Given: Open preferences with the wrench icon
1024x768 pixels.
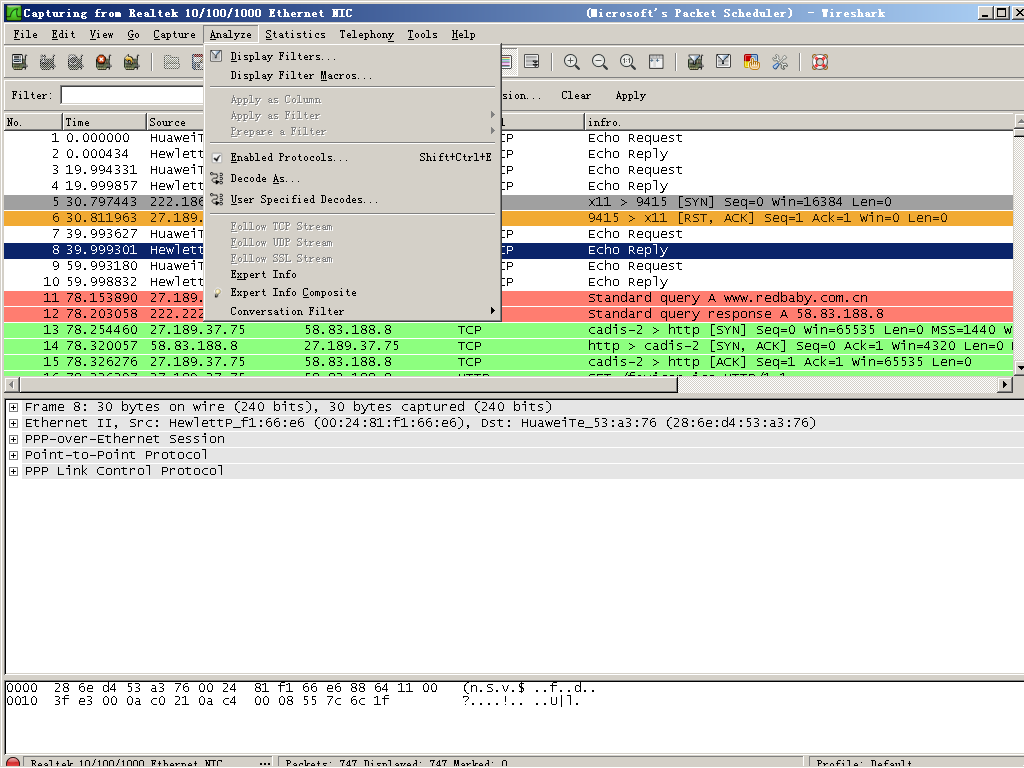Looking at the screenshot, I should click(780, 62).
